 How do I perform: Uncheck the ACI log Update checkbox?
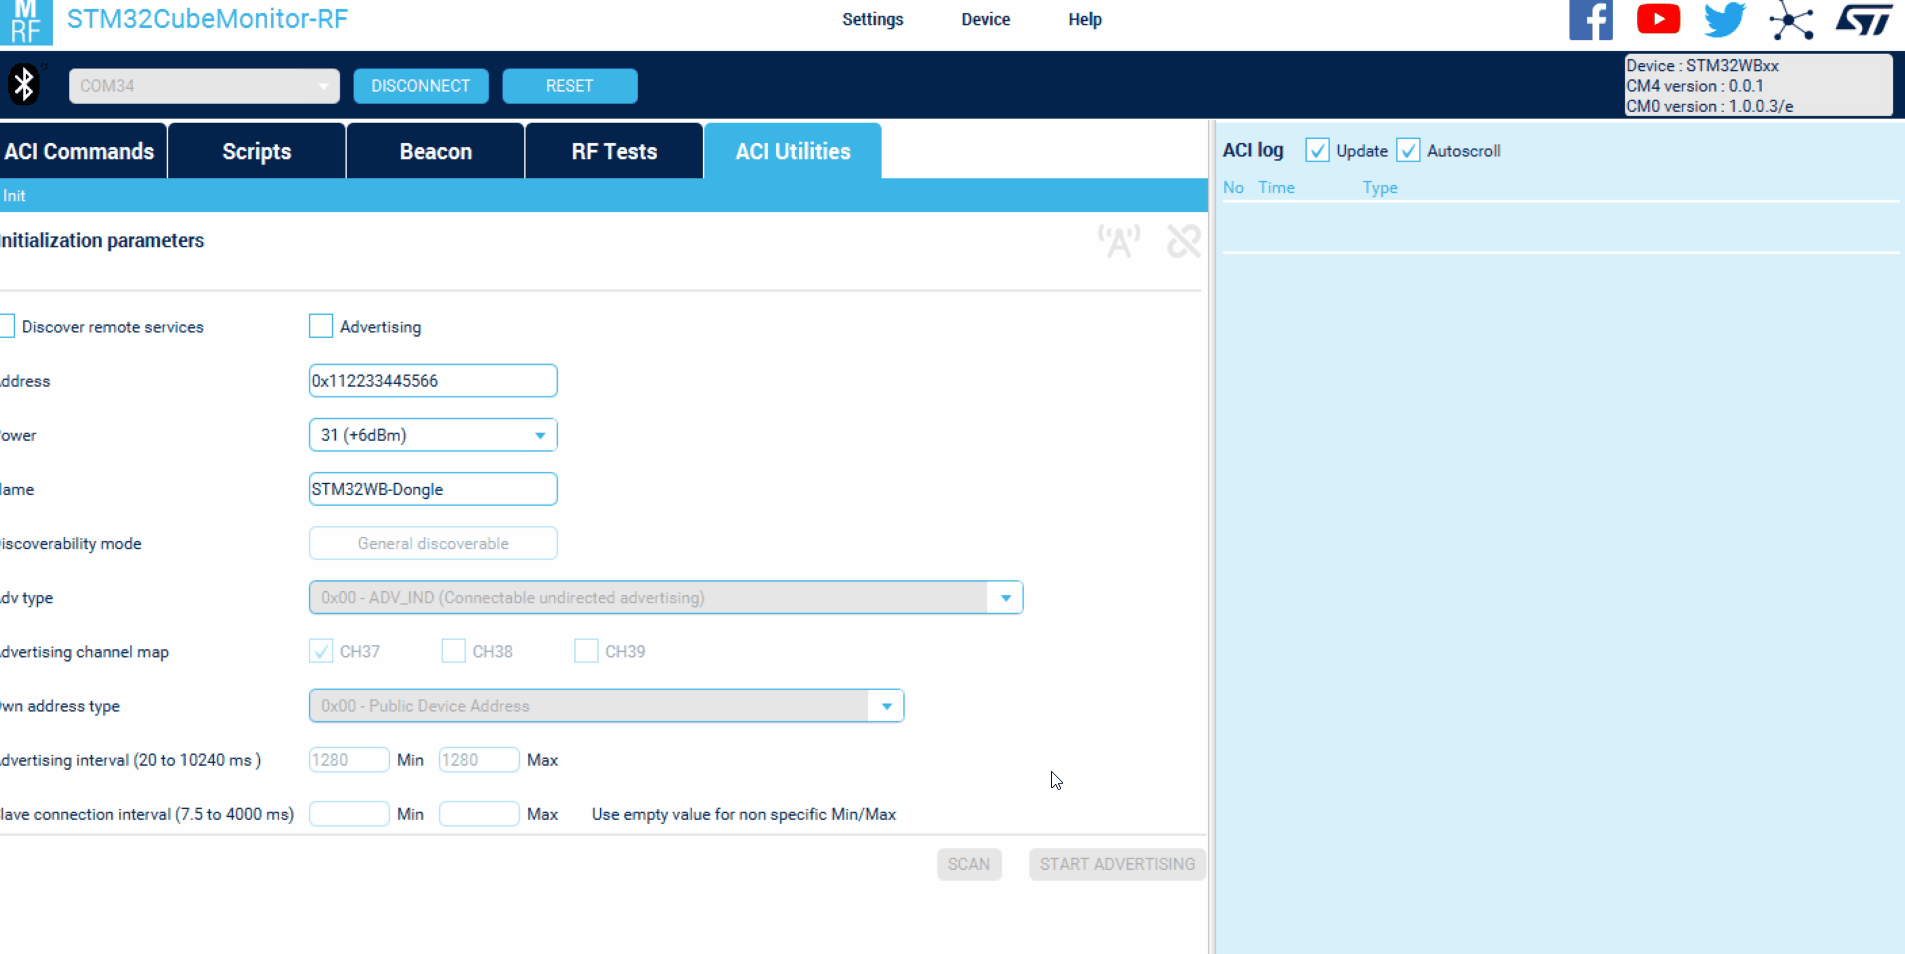[x=1317, y=150]
